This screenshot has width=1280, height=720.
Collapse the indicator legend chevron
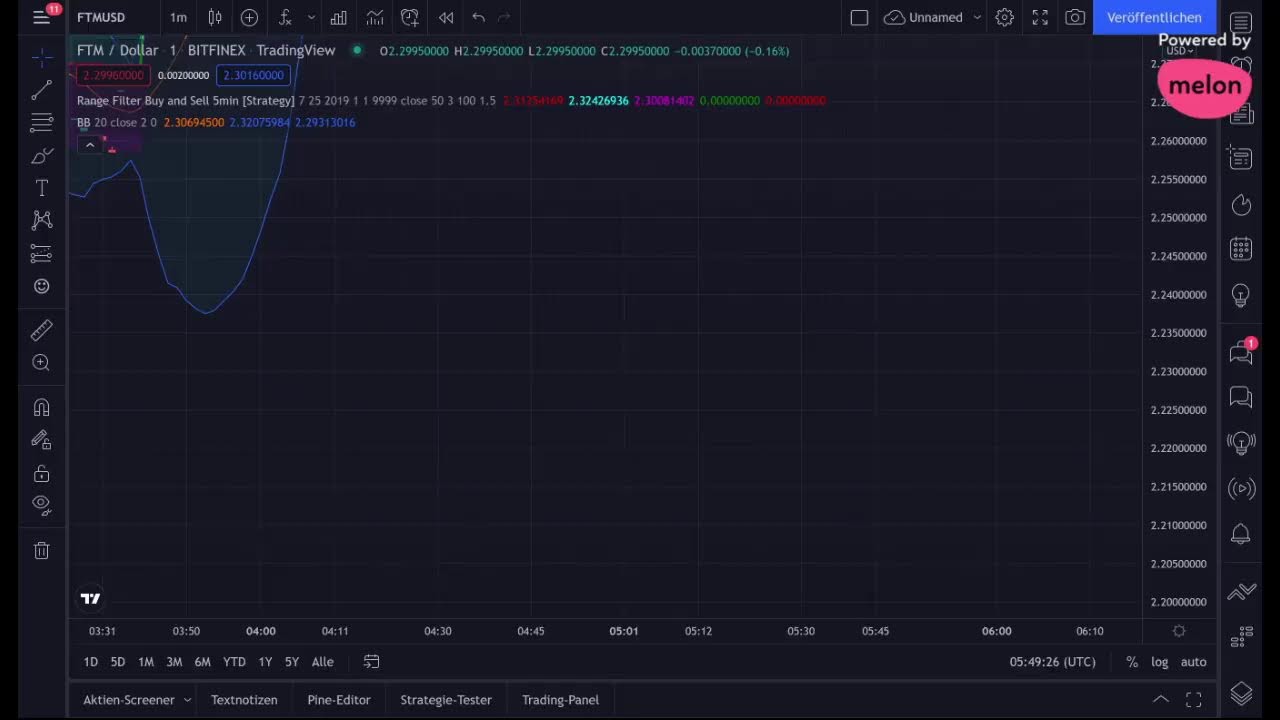(89, 145)
